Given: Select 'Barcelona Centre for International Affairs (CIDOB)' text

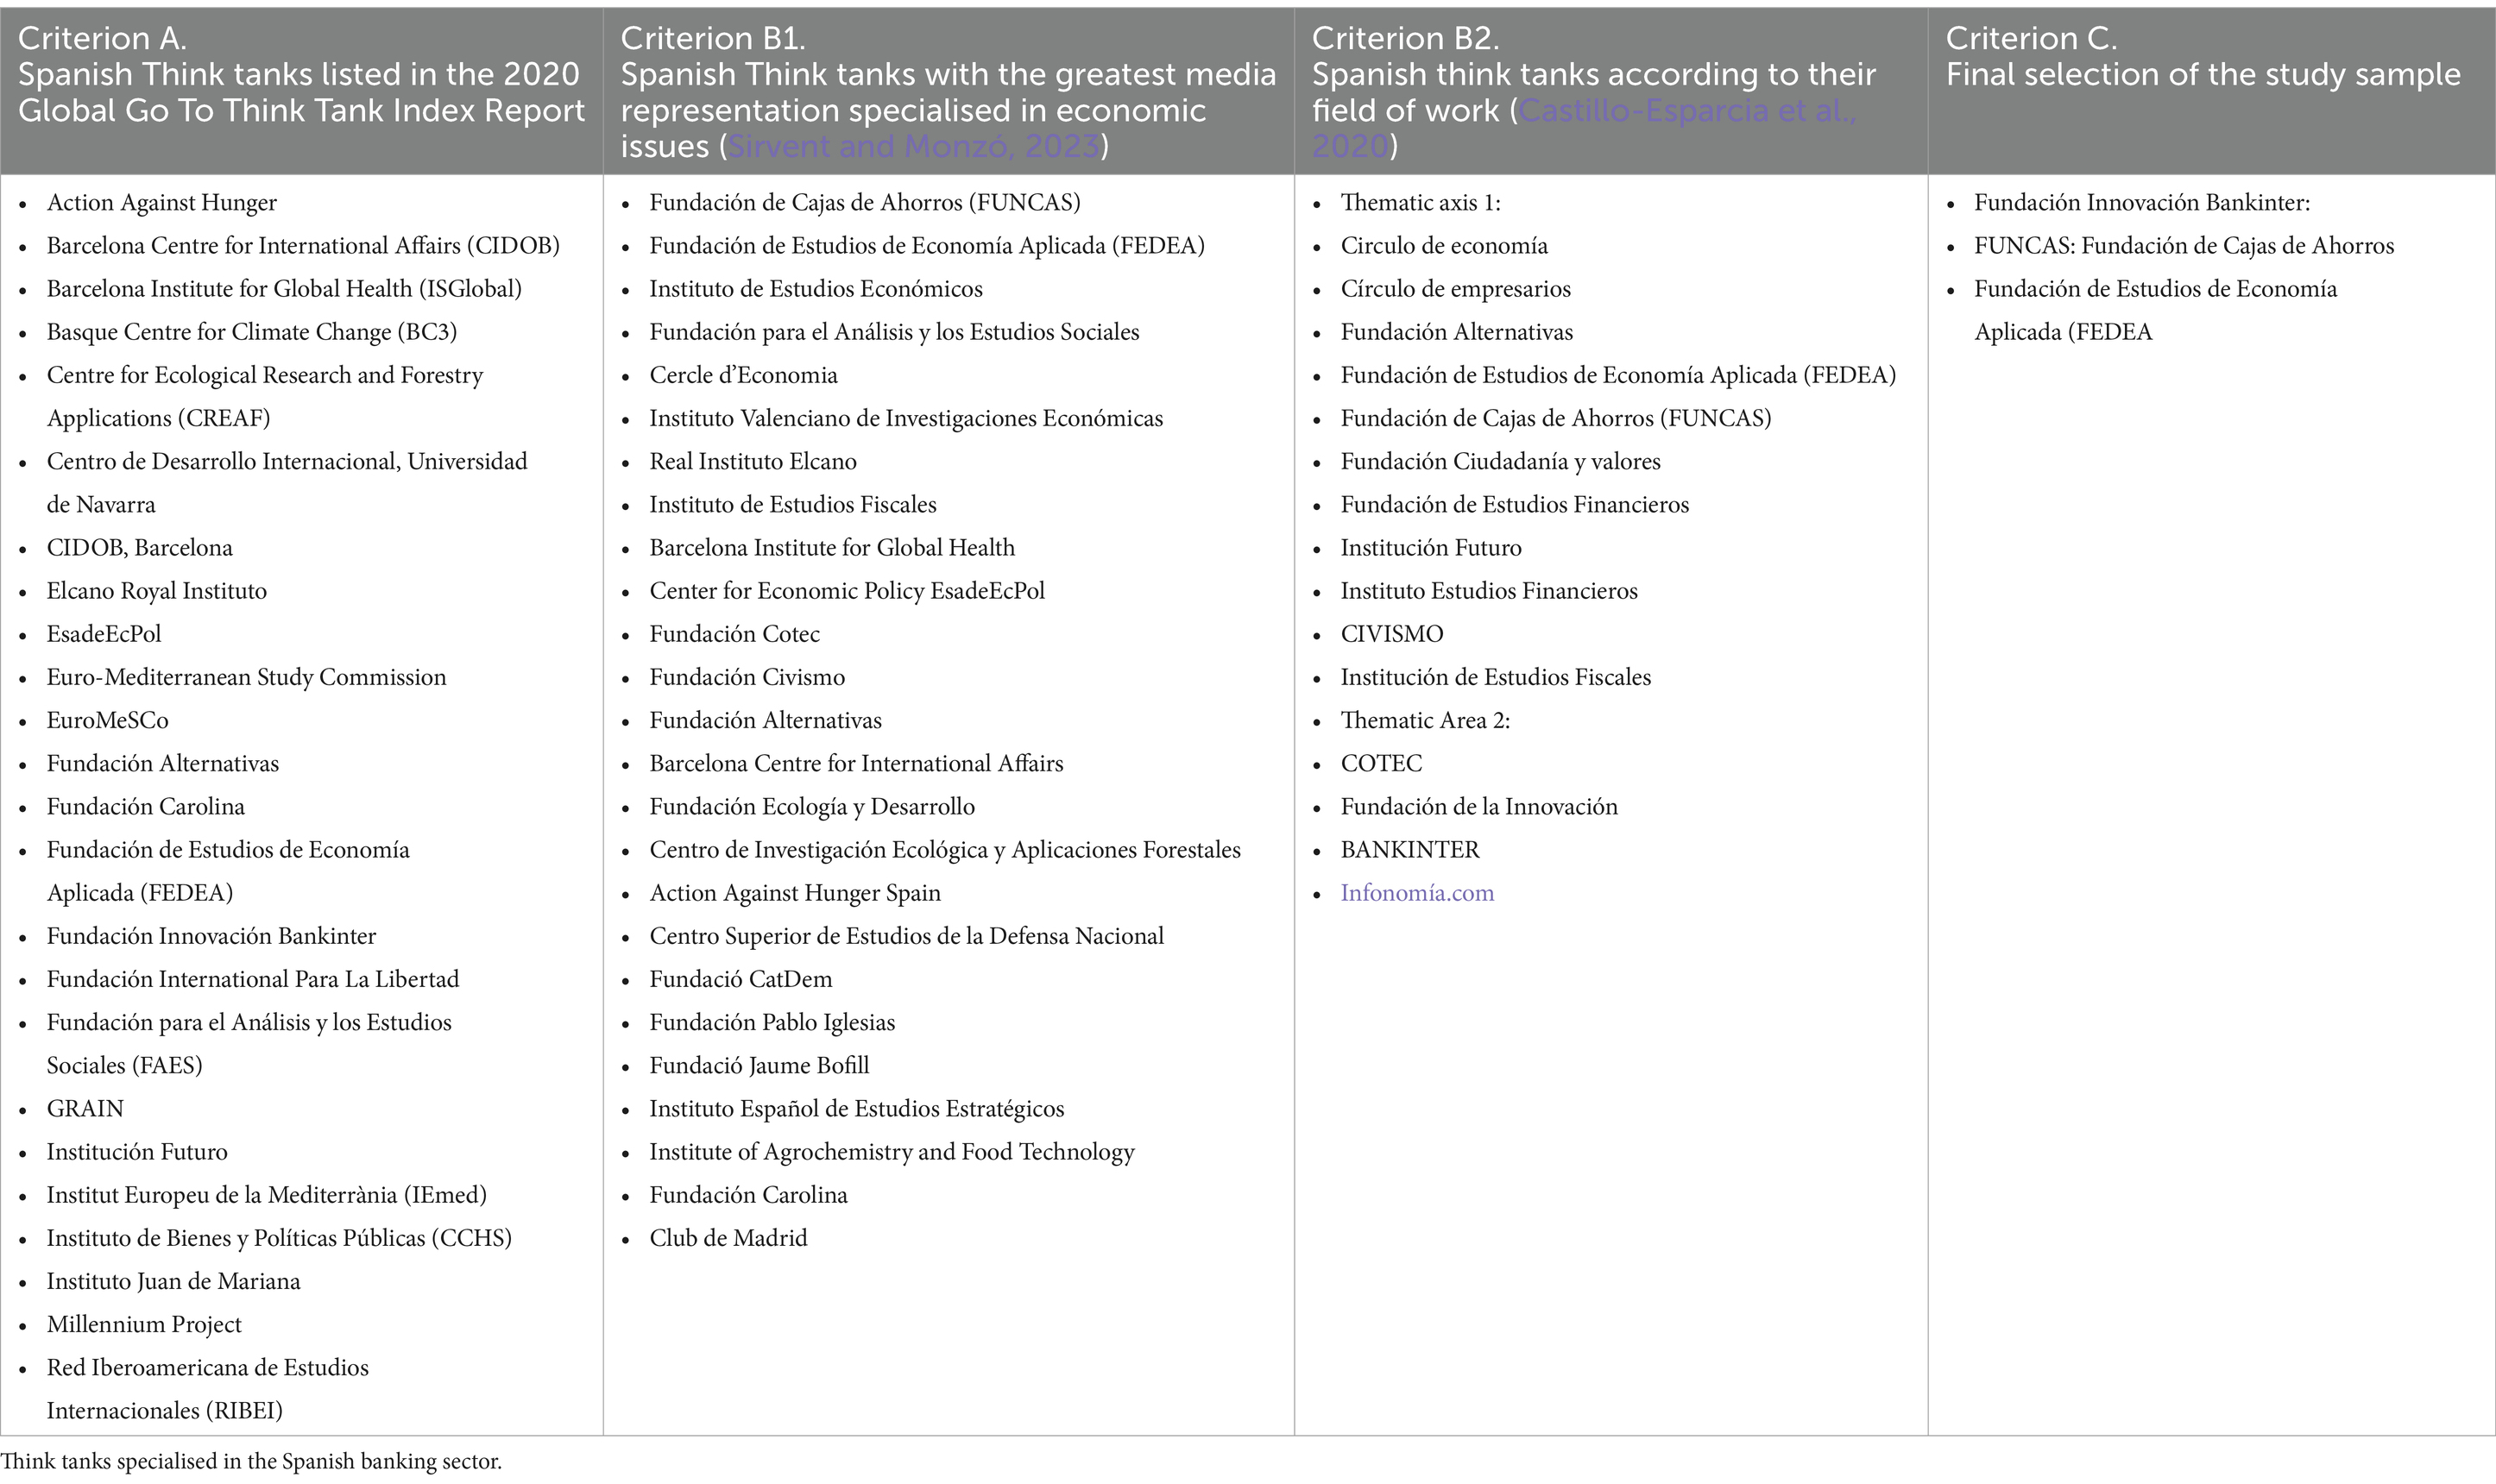Looking at the screenshot, I should click(x=303, y=246).
